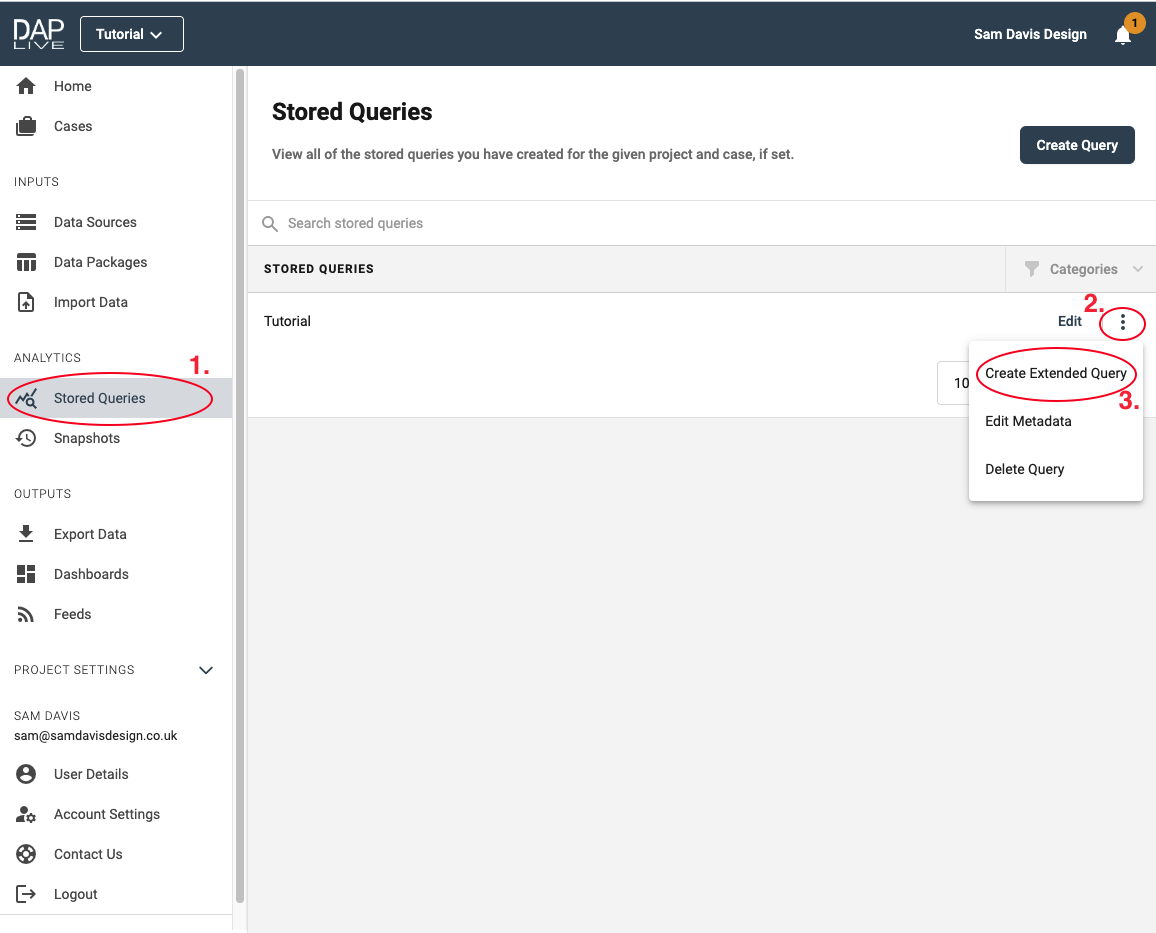Click the sam@samdavisdesign.co.uk email text
Image resolution: width=1156 pixels, height=933 pixels.
96,735
